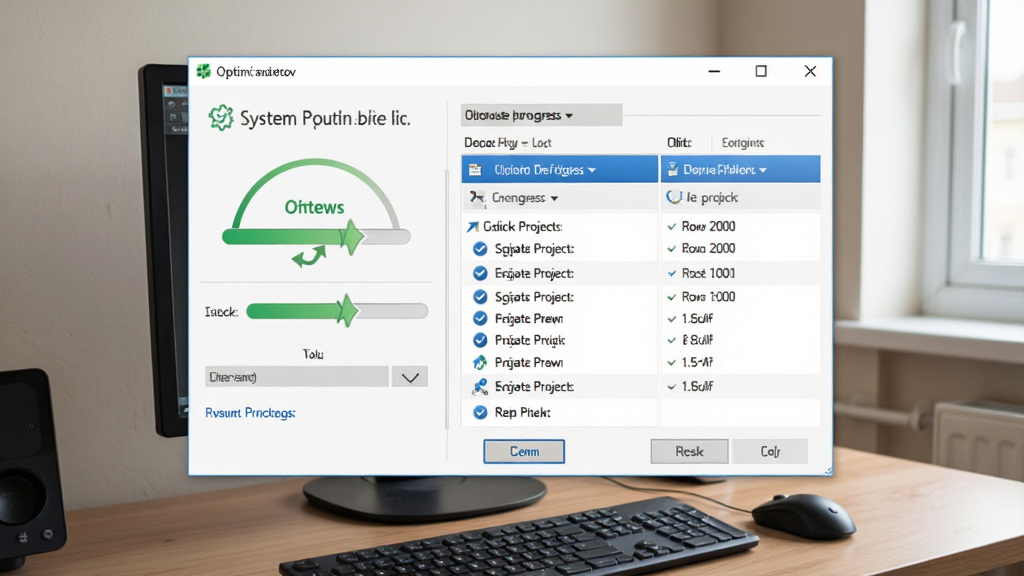Uncheck Enjgate Project in the Rose 1001 row
The width and height of the screenshot is (1024, 576).
480,273
